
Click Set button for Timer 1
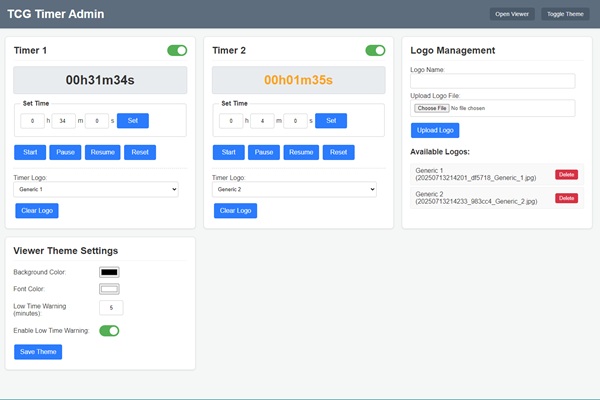tap(133, 121)
